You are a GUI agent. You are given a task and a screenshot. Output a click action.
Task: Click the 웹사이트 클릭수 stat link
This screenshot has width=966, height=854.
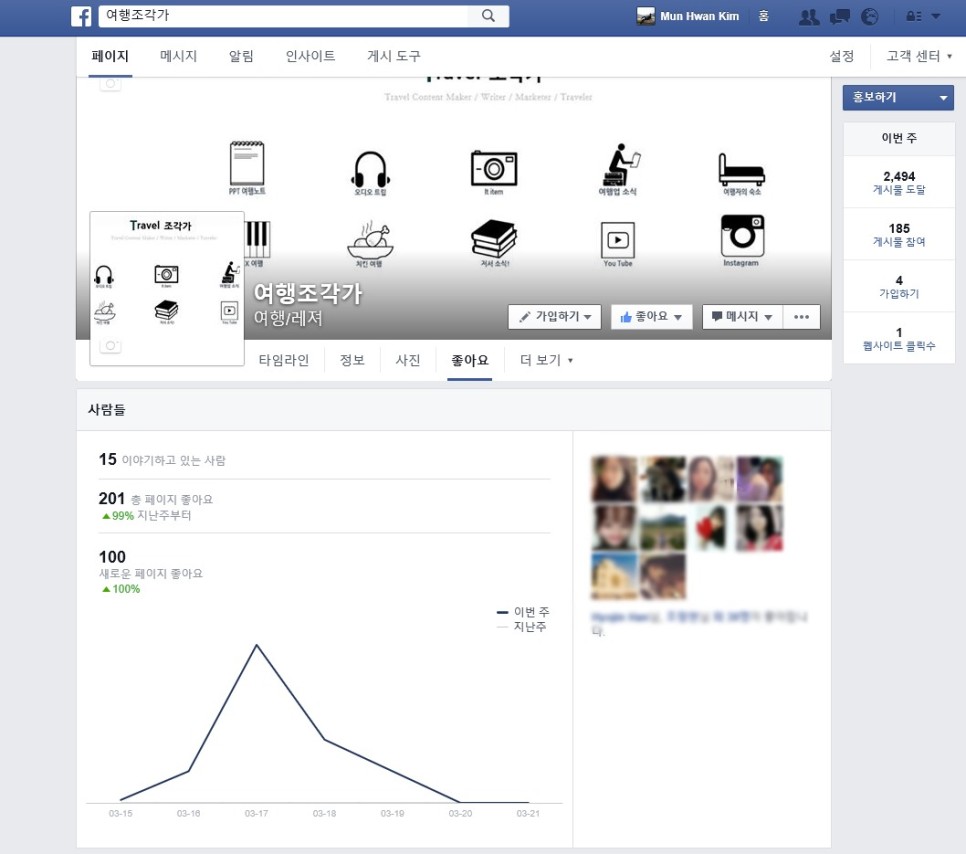click(x=899, y=346)
